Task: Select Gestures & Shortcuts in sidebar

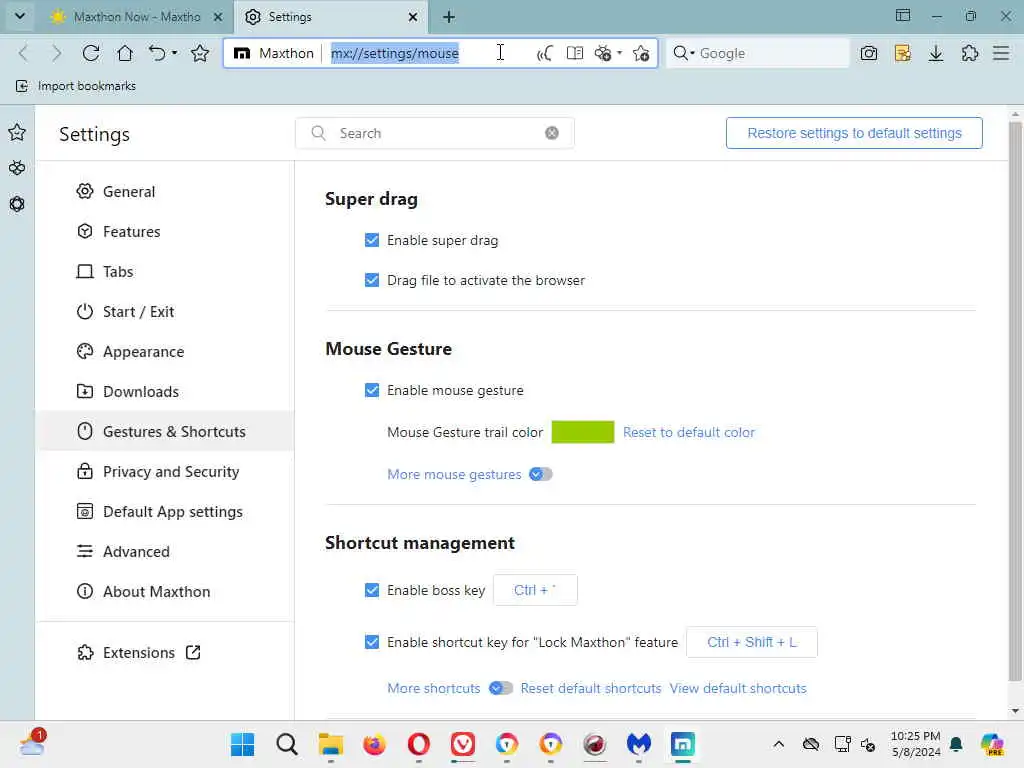Action: coord(165,432)
